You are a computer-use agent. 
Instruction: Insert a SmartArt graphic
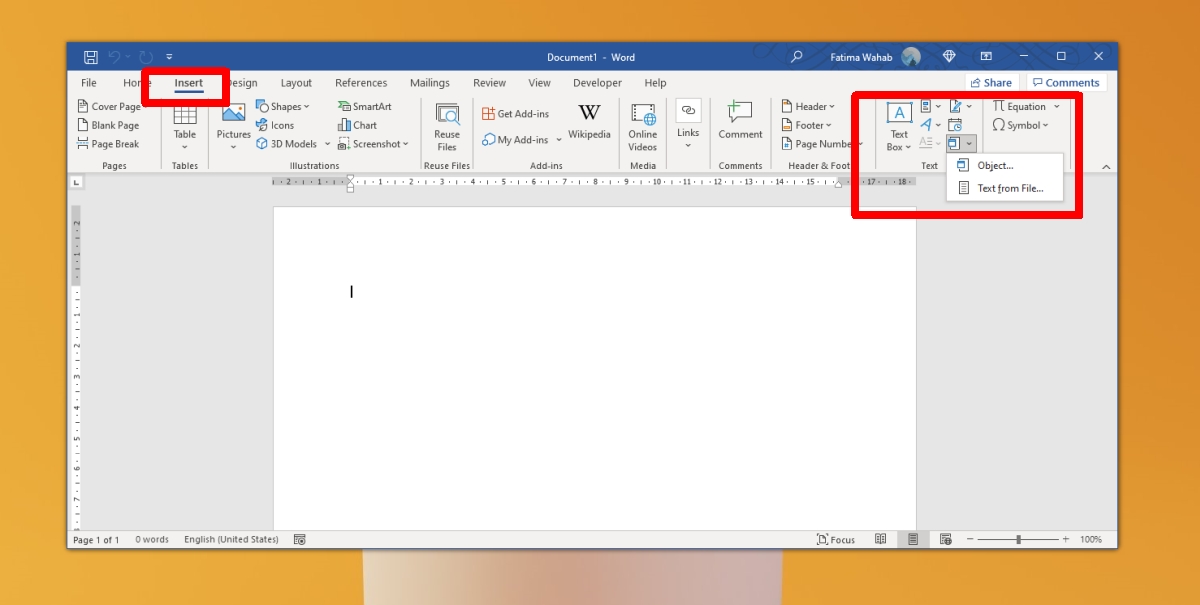[364, 107]
